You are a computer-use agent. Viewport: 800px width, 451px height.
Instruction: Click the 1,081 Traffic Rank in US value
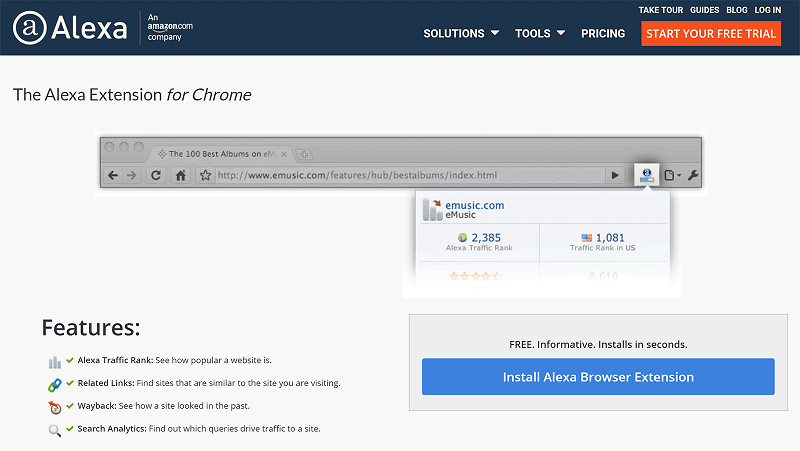tap(610, 238)
